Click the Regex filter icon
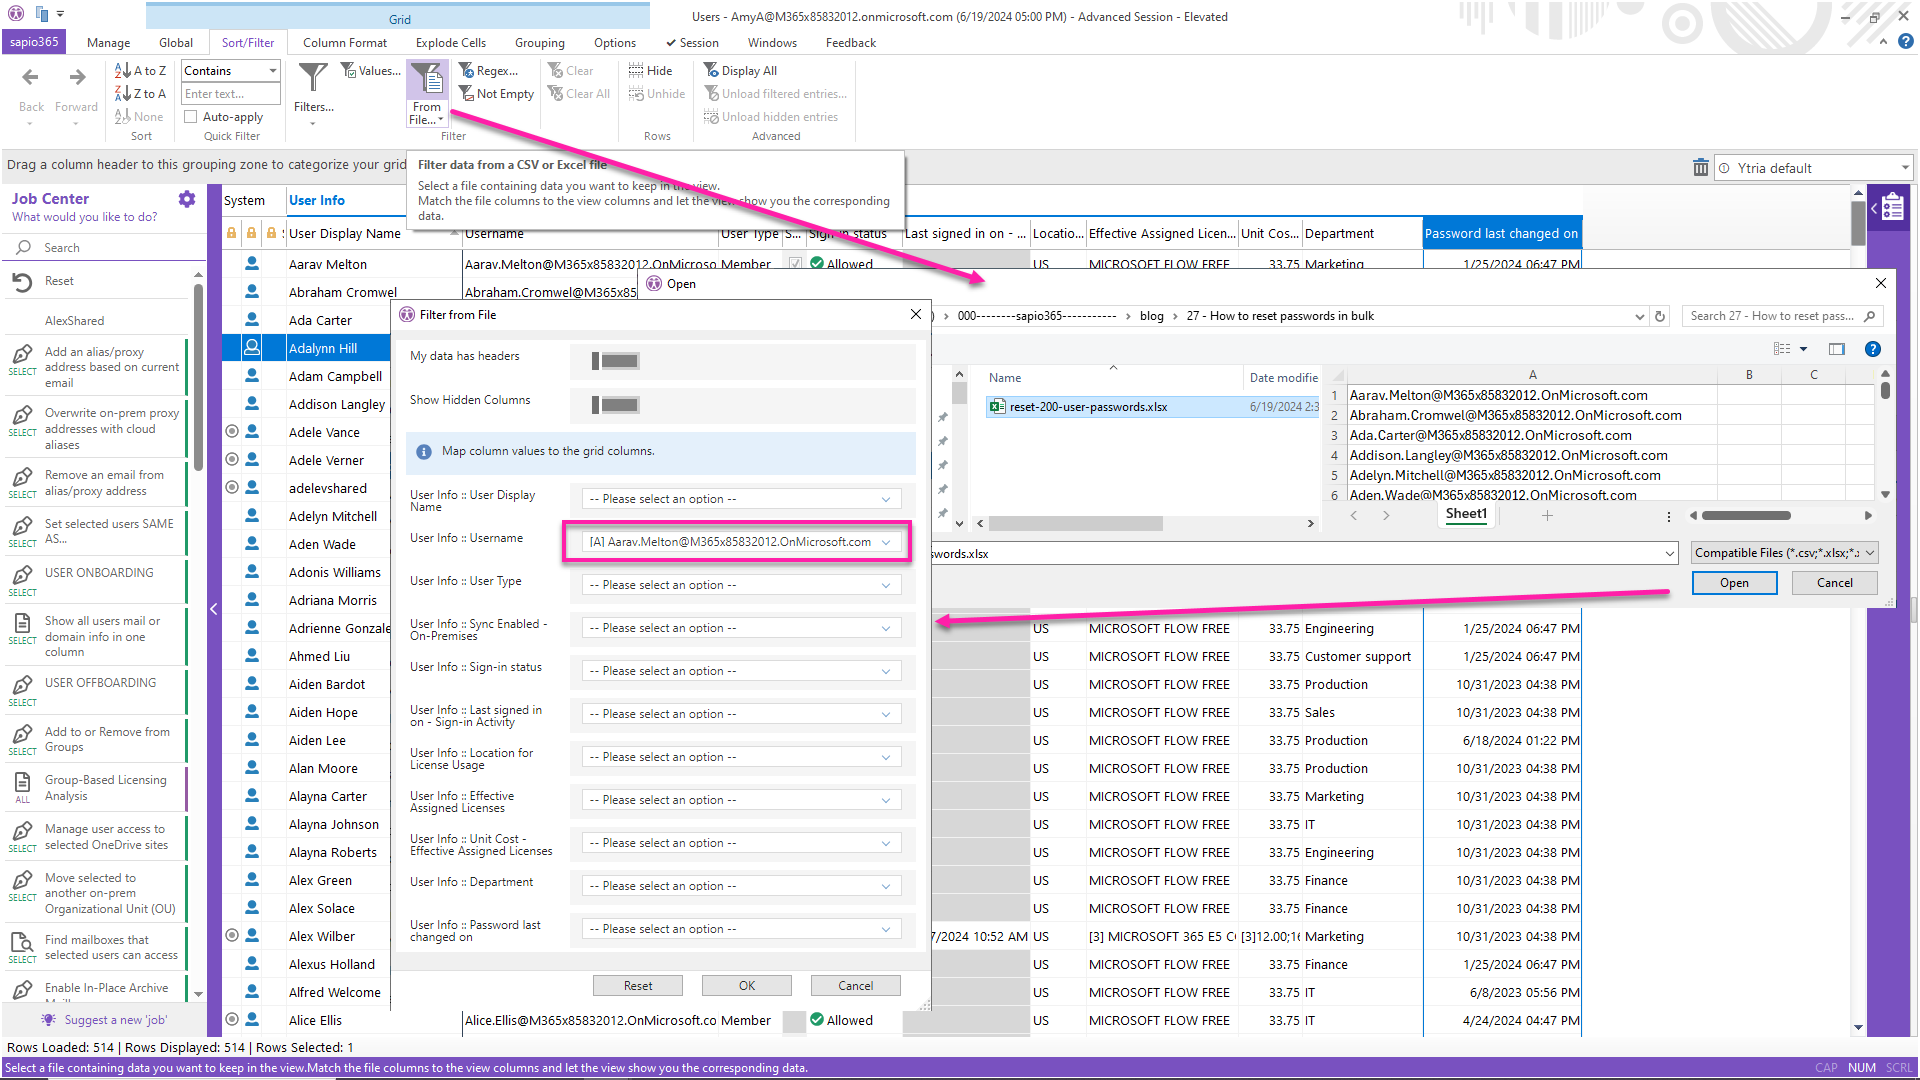This screenshot has height=1080, width=1920. pyautogui.click(x=467, y=71)
